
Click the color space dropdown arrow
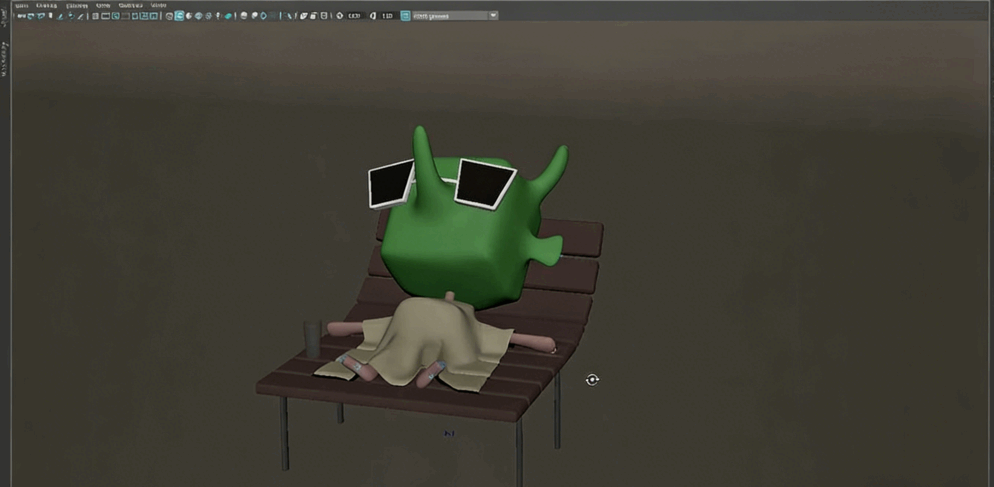493,15
